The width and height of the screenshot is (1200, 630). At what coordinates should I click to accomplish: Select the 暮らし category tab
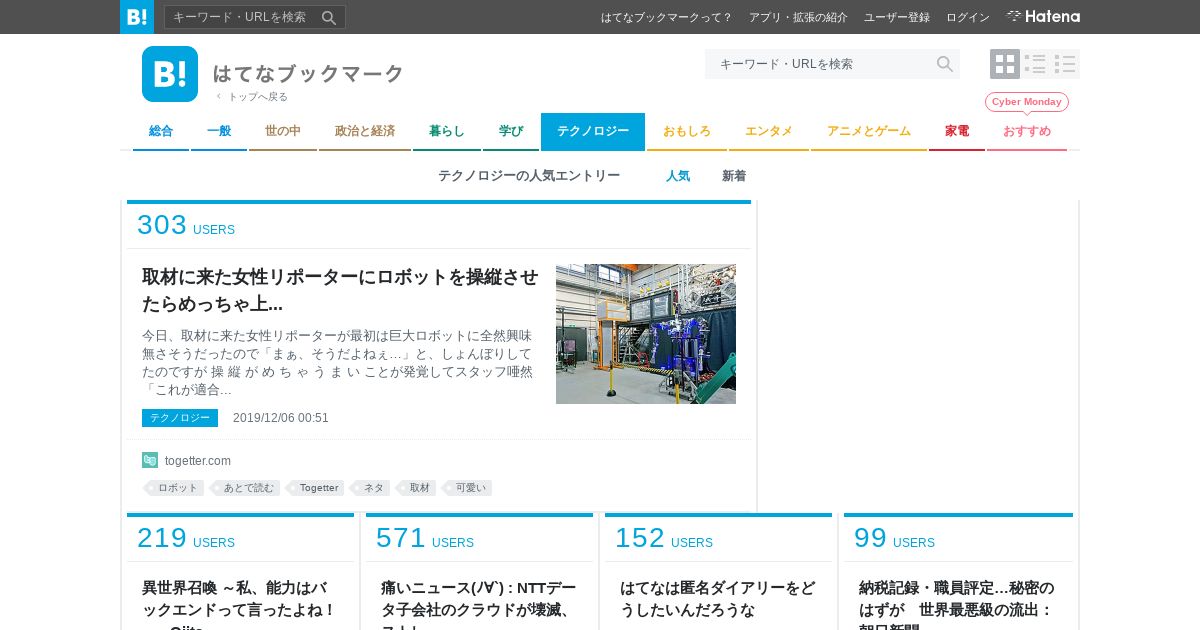(x=447, y=131)
